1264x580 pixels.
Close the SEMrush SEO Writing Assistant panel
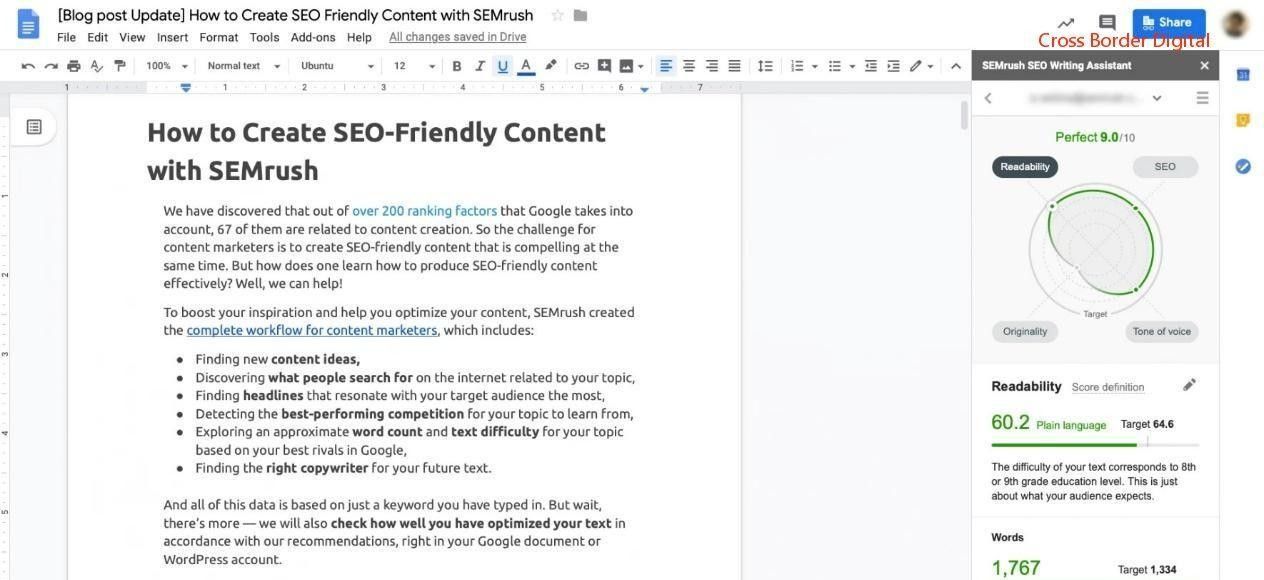tap(1204, 65)
